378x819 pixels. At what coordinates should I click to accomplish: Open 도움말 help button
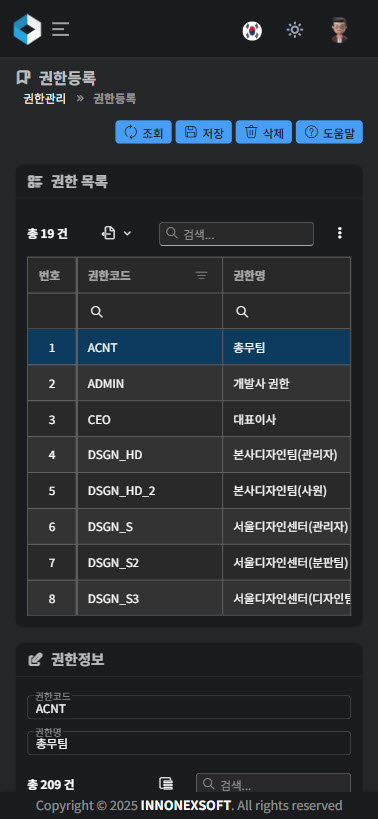pos(329,132)
